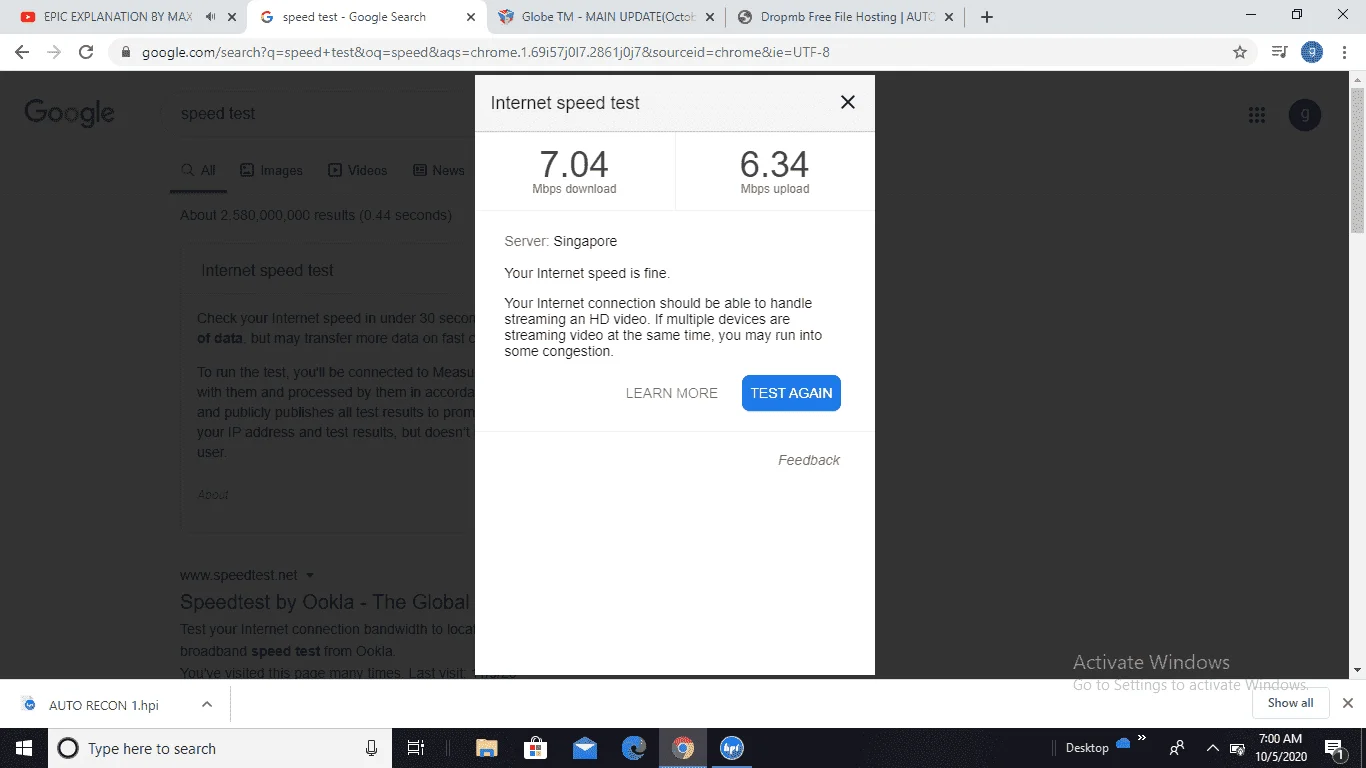Open the Speedtest by Ookla result link
The image size is (1366, 768).
tap(325, 602)
